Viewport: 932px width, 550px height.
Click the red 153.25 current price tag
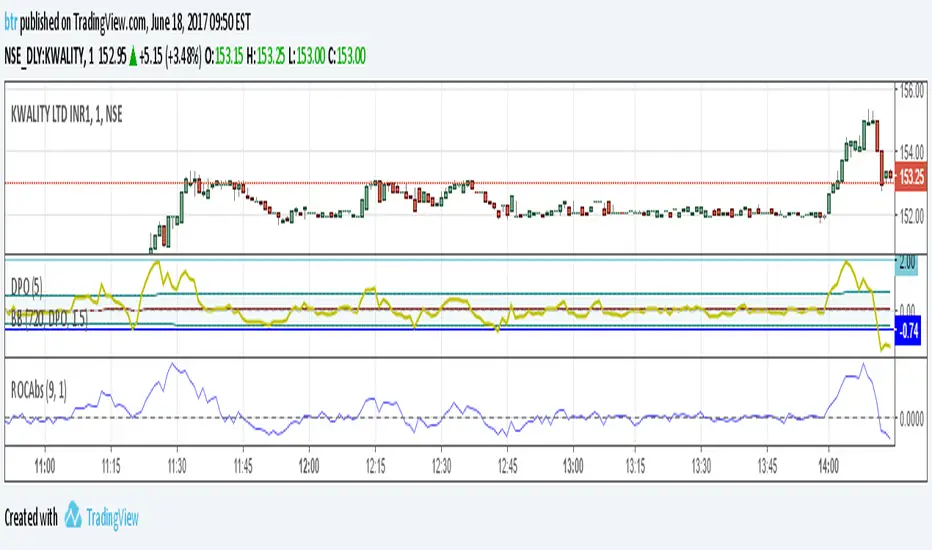pos(910,176)
